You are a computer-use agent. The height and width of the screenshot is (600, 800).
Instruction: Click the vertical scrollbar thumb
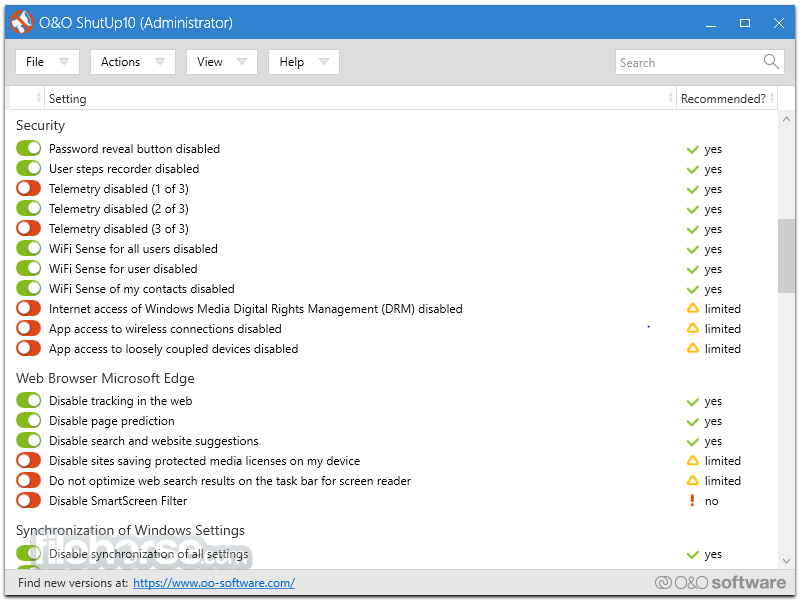[786, 256]
